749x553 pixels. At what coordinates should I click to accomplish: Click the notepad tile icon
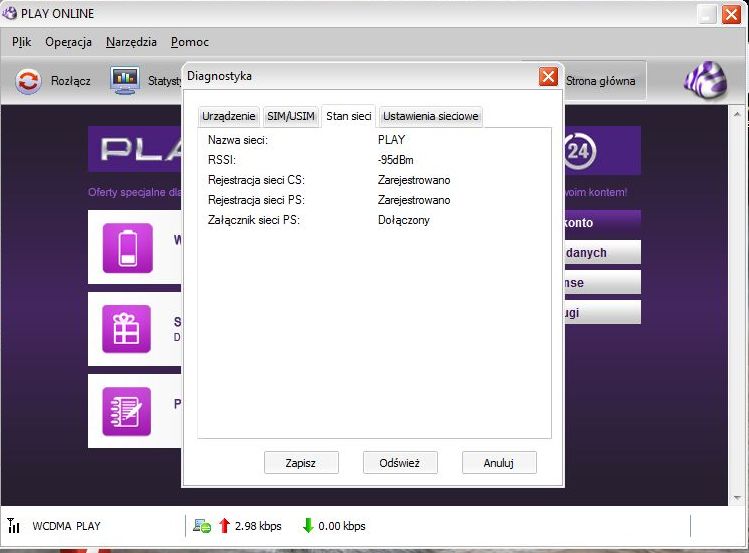[127, 411]
